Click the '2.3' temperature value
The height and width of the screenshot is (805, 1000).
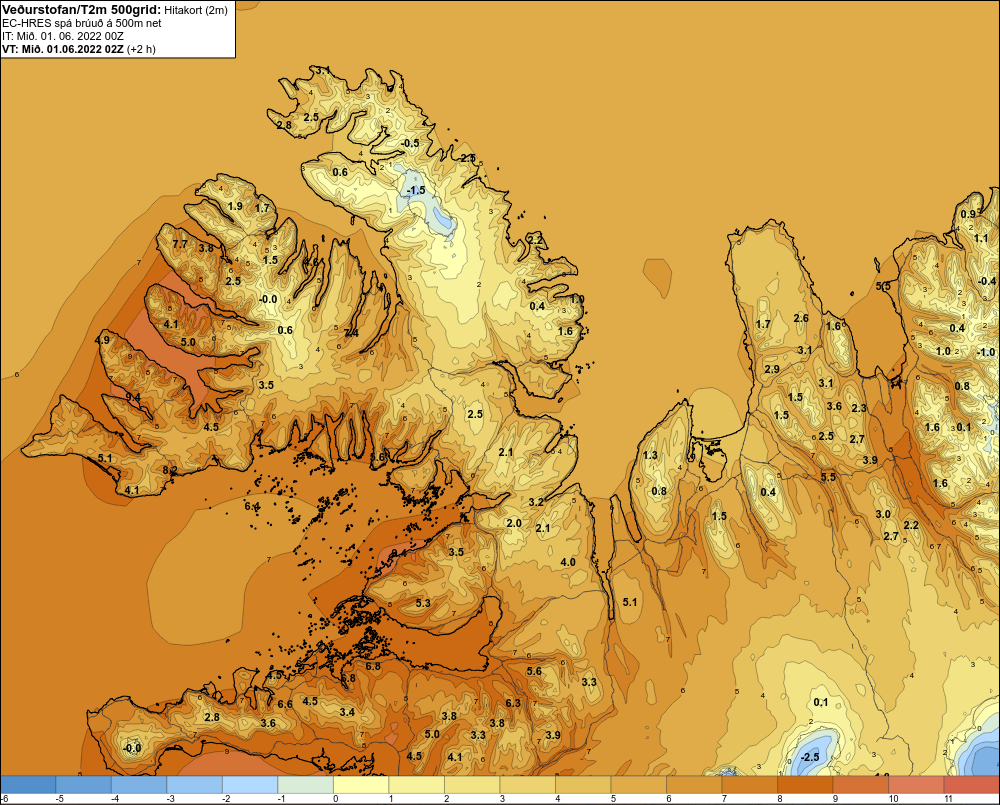[x=859, y=408]
